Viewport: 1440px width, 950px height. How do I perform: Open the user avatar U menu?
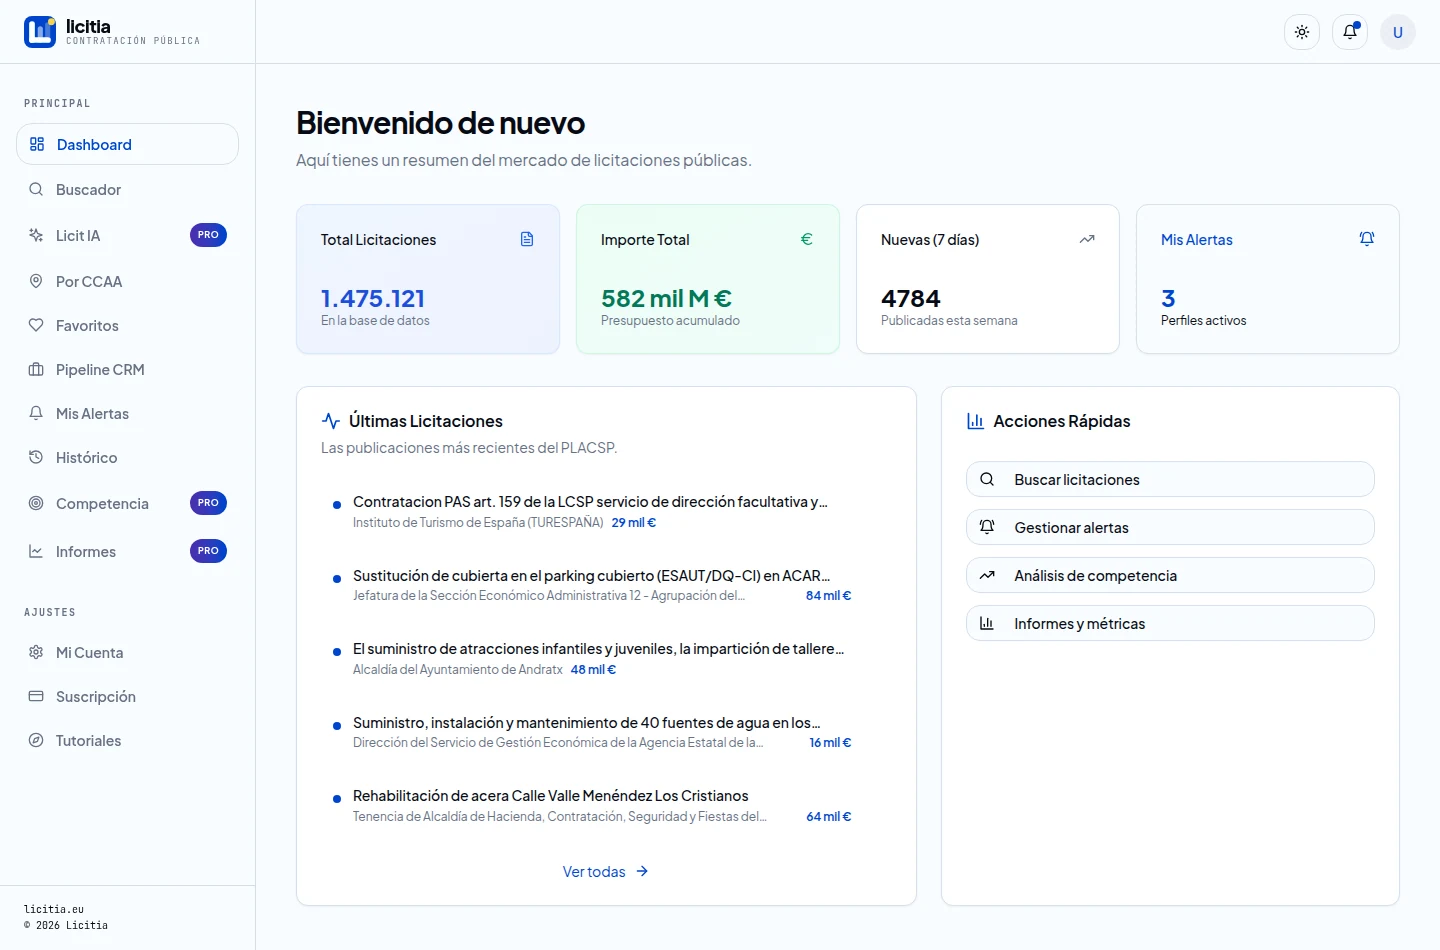pyautogui.click(x=1398, y=32)
